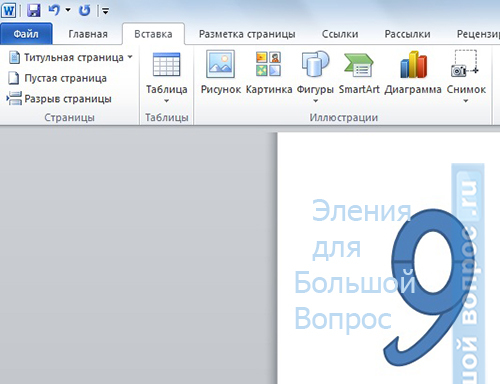Click the Разрыв страницы break icon
This screenshot has width=500, height=384.
pyautogui.click(x=14, y=99)
